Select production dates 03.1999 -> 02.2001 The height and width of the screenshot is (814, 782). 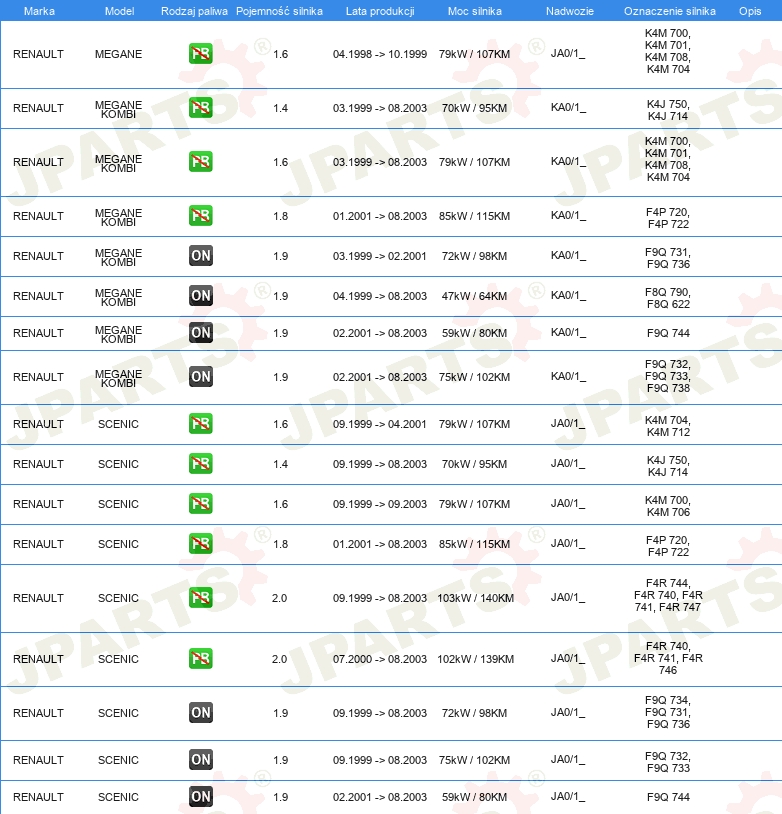(380, 256)
